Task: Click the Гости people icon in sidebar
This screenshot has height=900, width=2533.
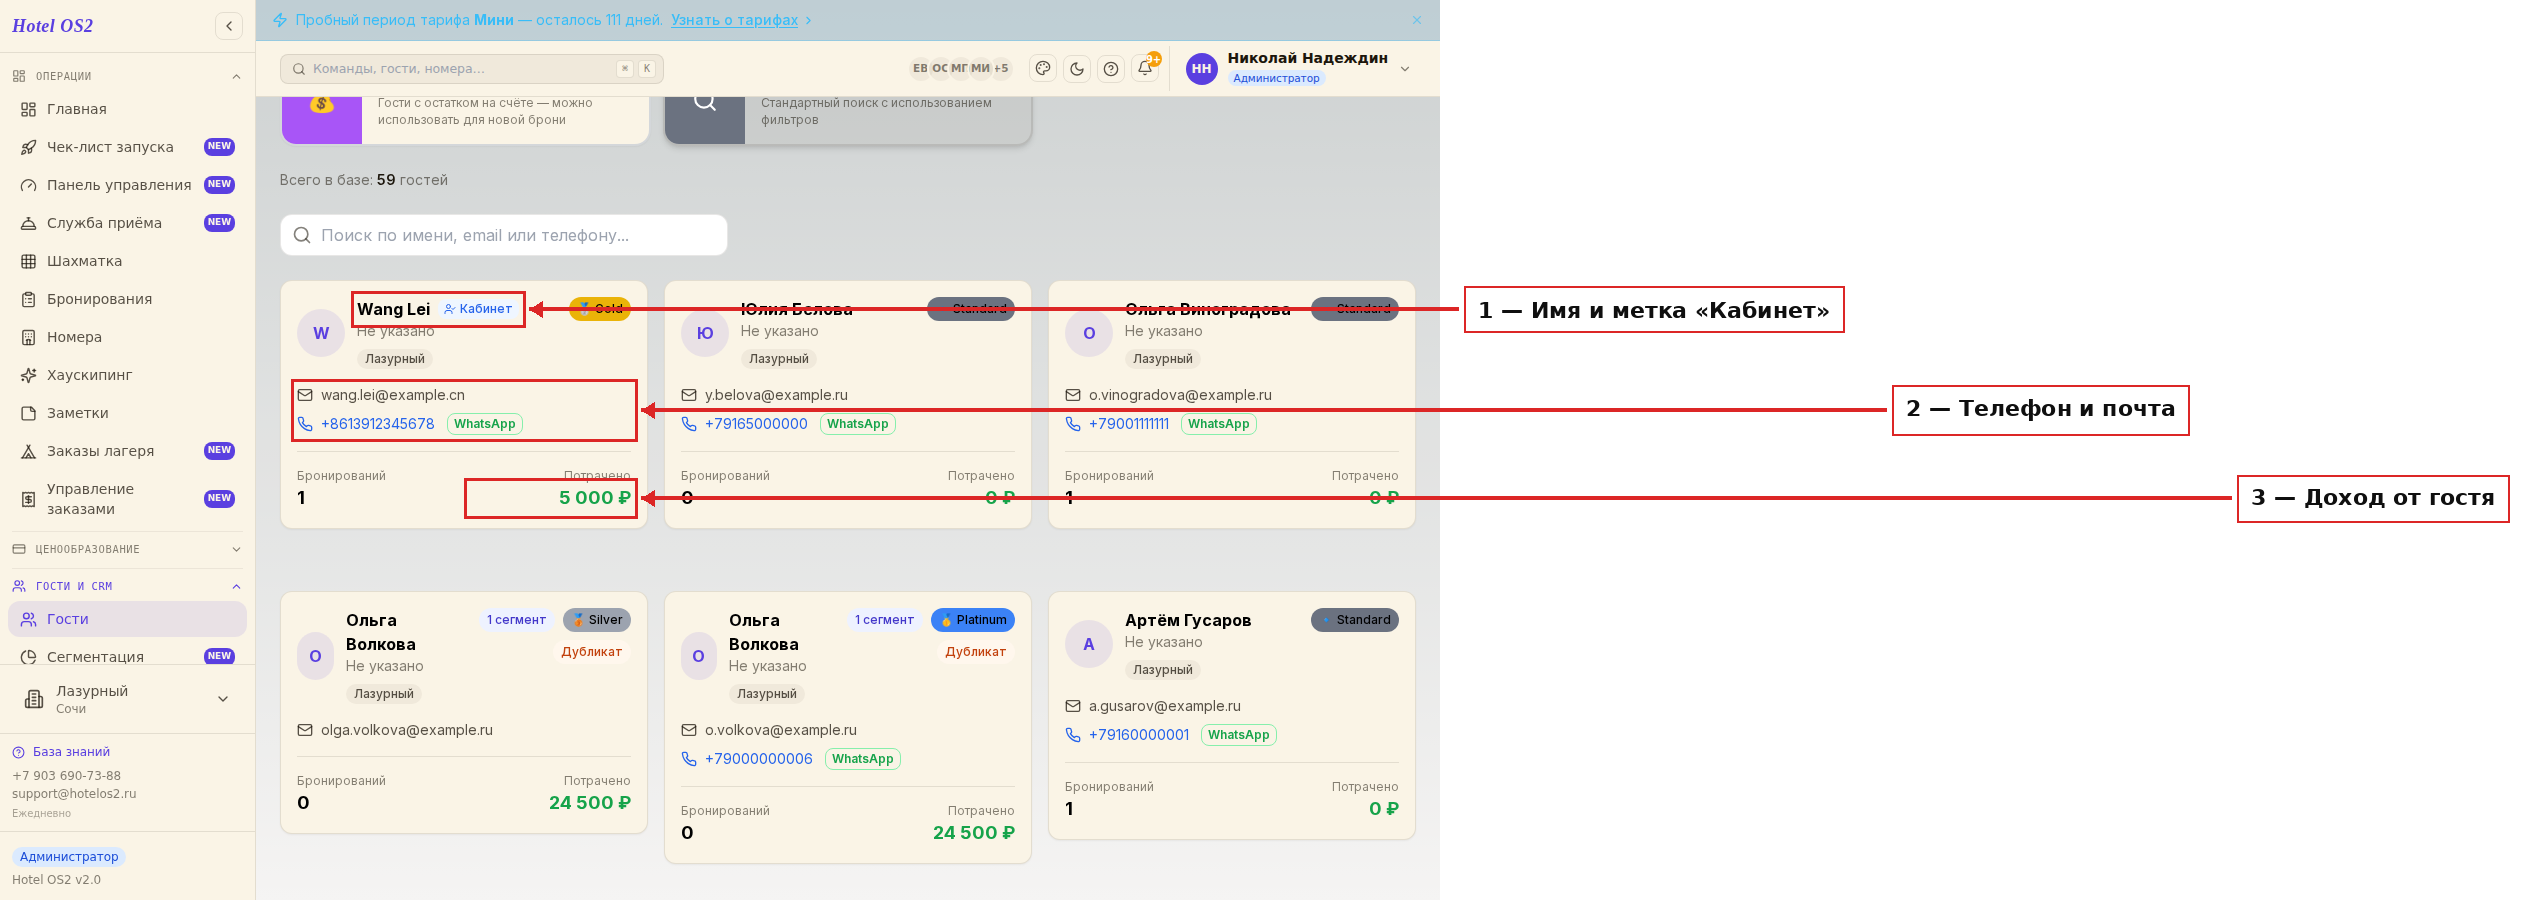Action: [x=29, y=619]
